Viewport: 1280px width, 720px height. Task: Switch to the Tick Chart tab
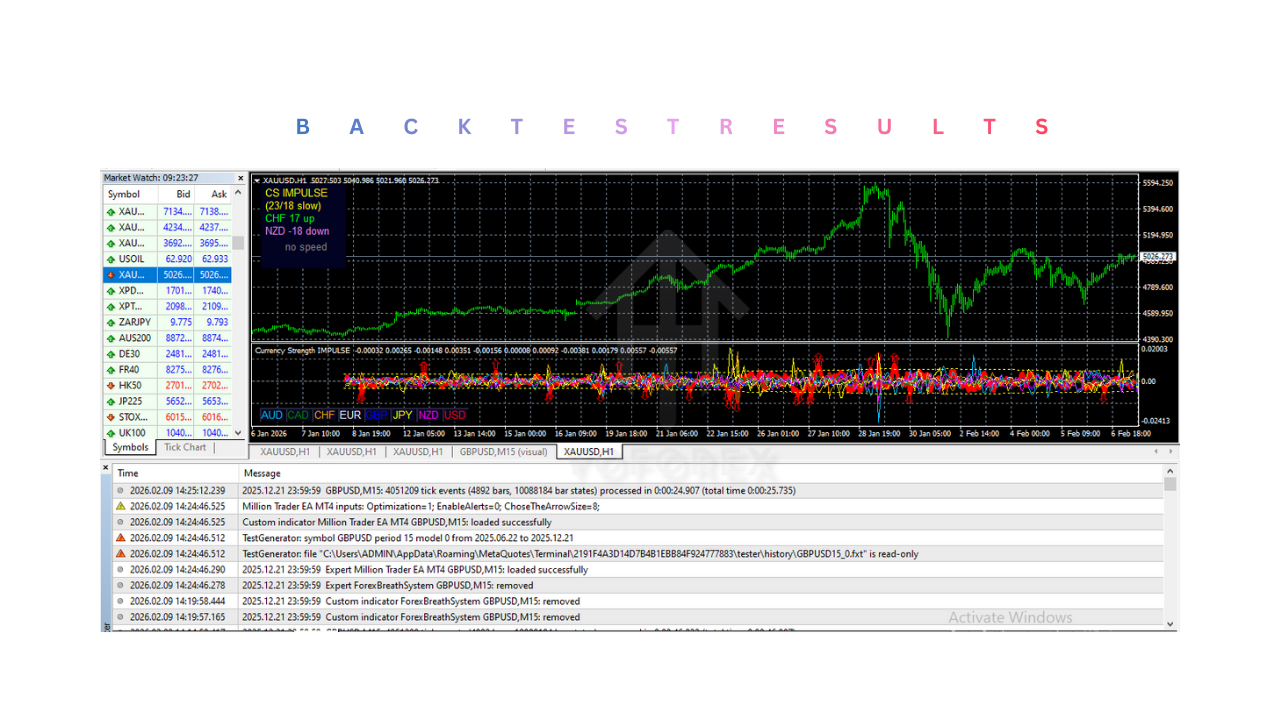pos(184,447)
